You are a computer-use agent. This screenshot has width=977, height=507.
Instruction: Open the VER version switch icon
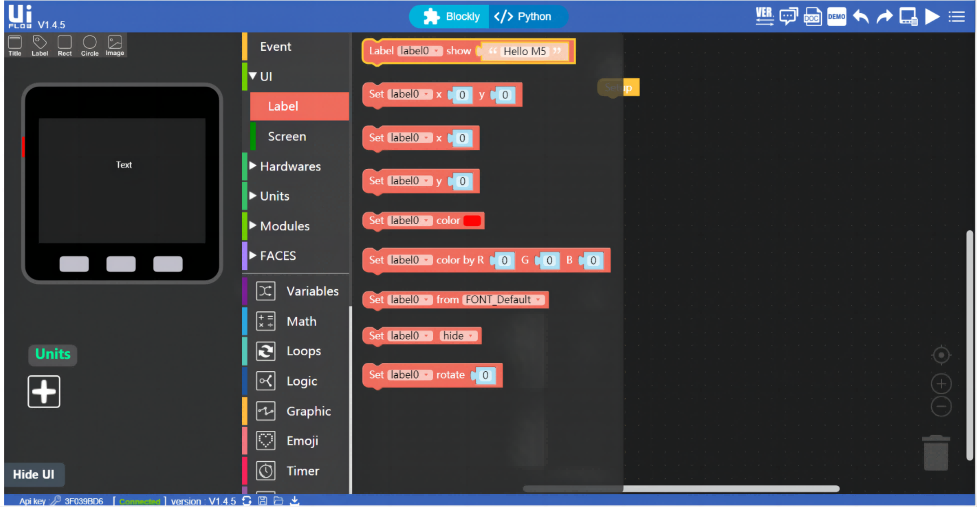[765, 16]
